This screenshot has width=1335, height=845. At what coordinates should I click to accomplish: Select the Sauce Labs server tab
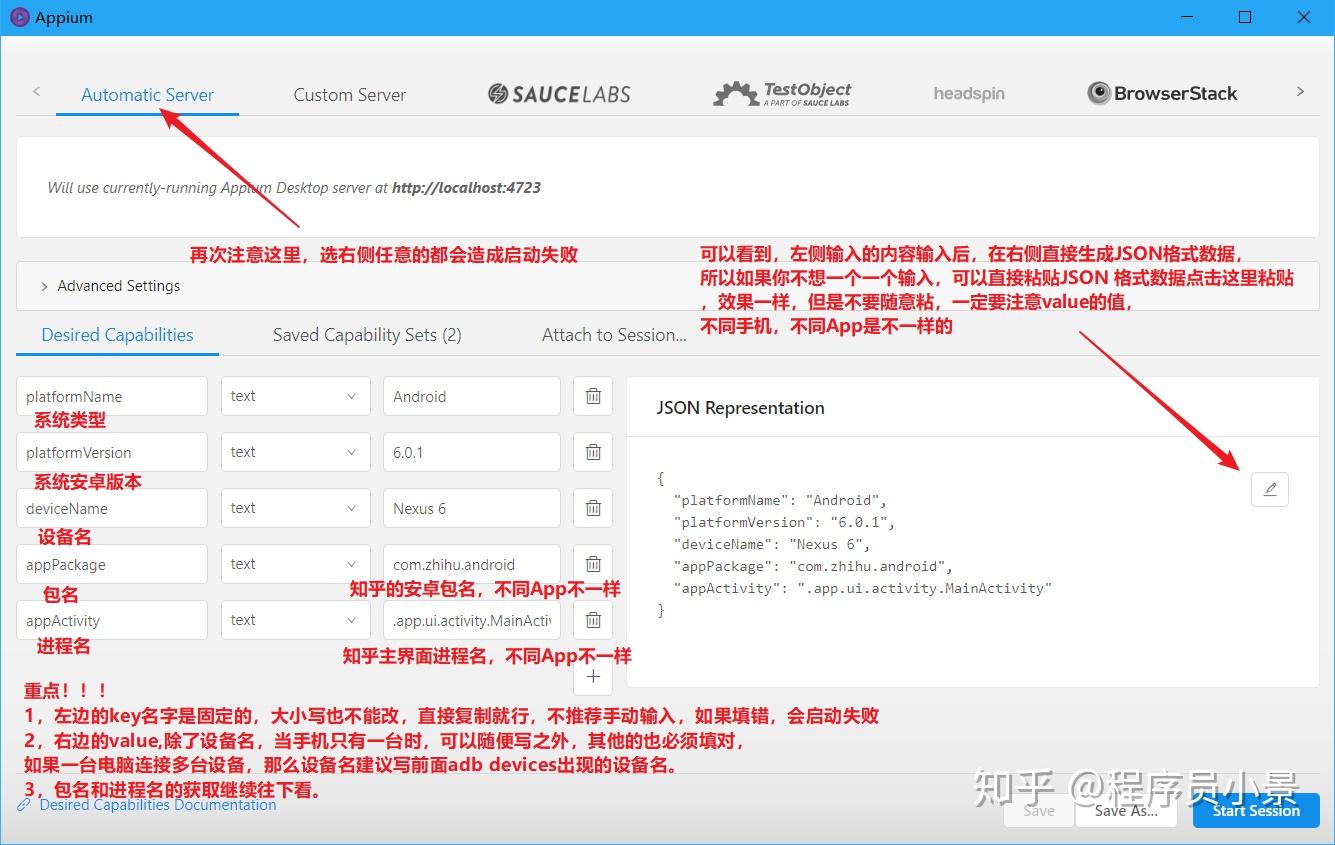tap(559, 94)
